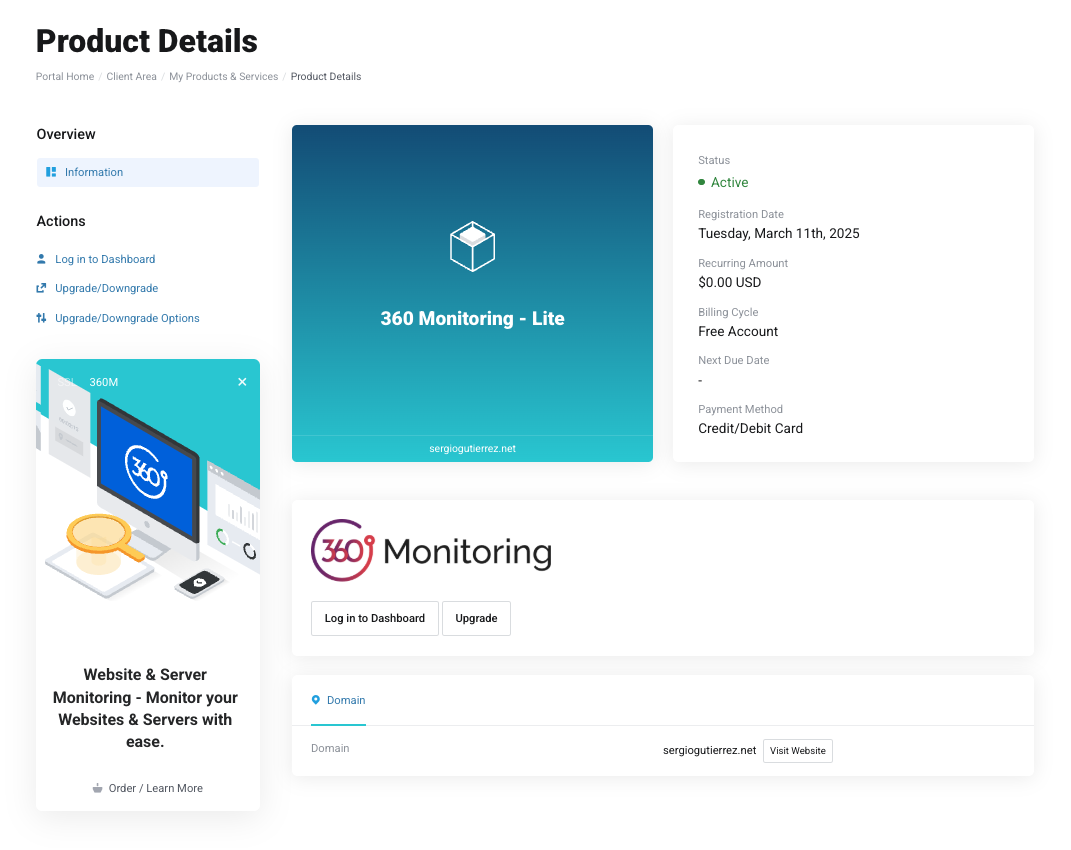Image resolution: width=1071 pixels, height=850 pixels.
Task: Click the Log in to Dashboard sidebar link
Action: [x=105, y=259]
